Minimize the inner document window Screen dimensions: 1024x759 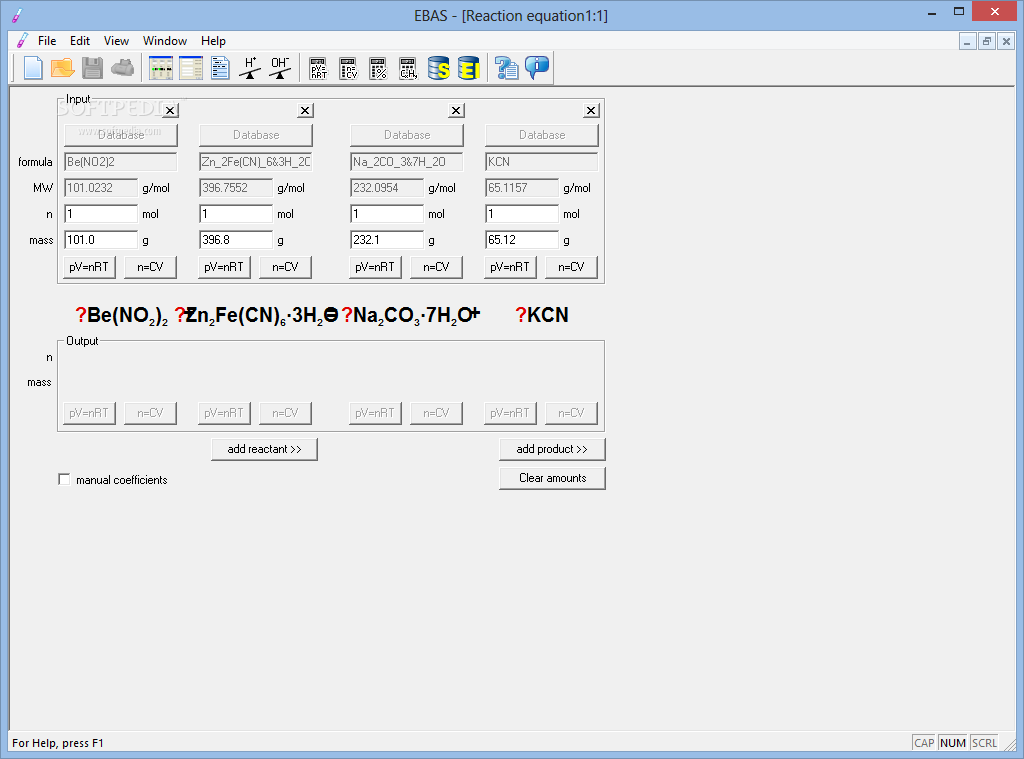[x=967, y=41]
